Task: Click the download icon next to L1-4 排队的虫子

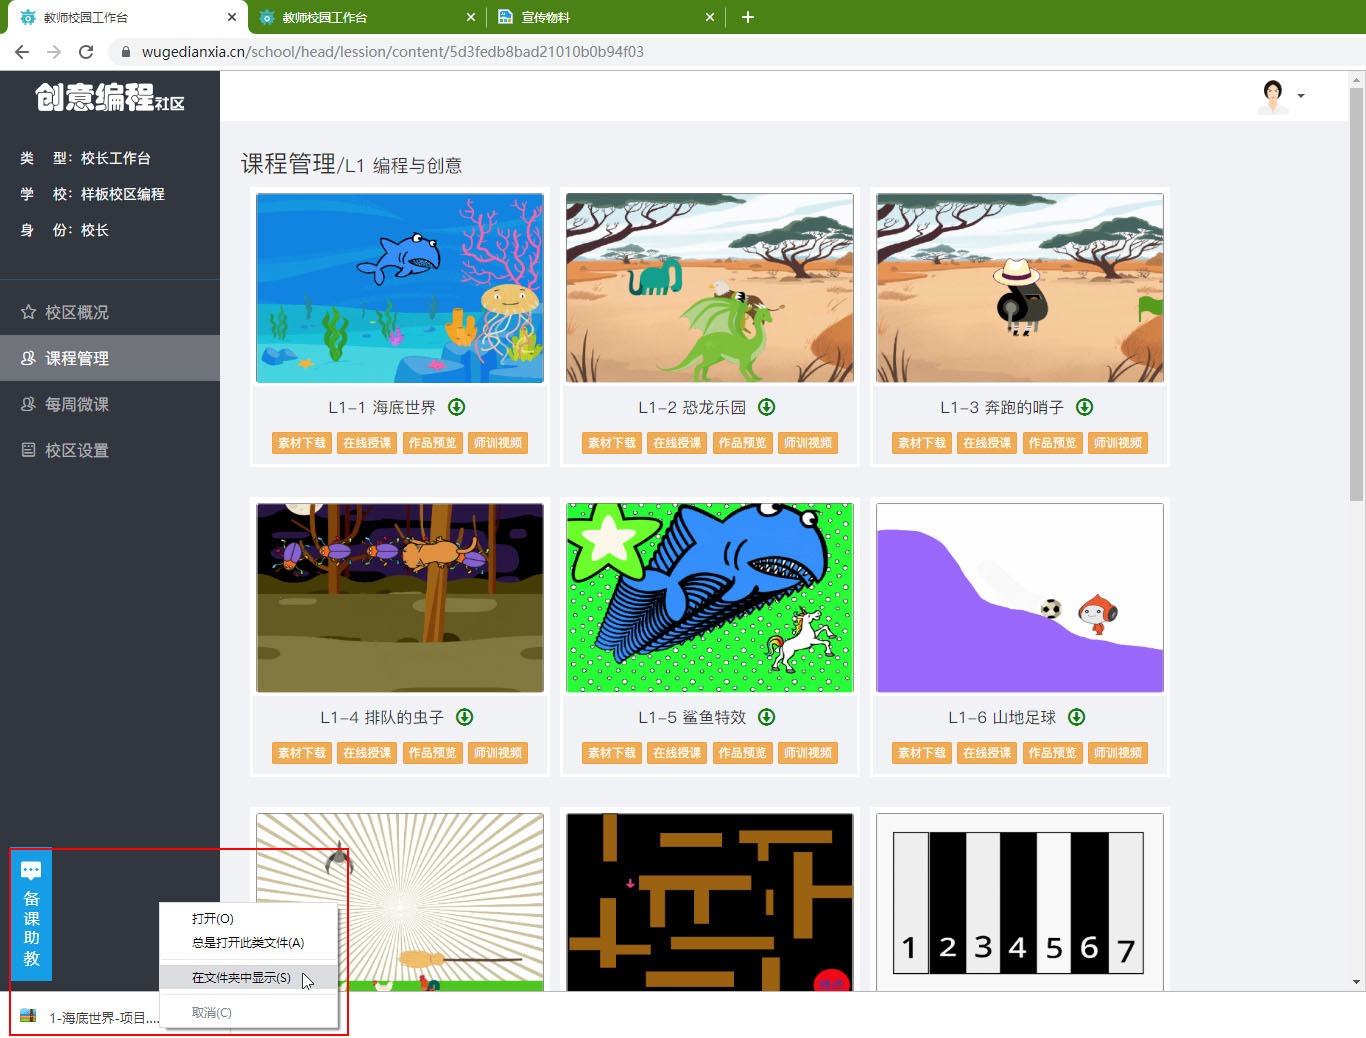Action: click(465, 717)
